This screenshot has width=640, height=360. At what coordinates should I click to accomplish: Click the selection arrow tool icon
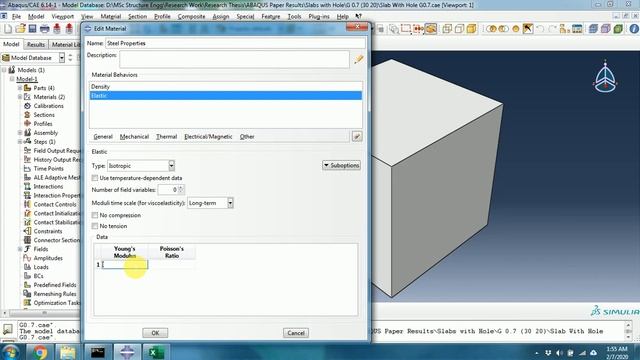click(528, 29)
